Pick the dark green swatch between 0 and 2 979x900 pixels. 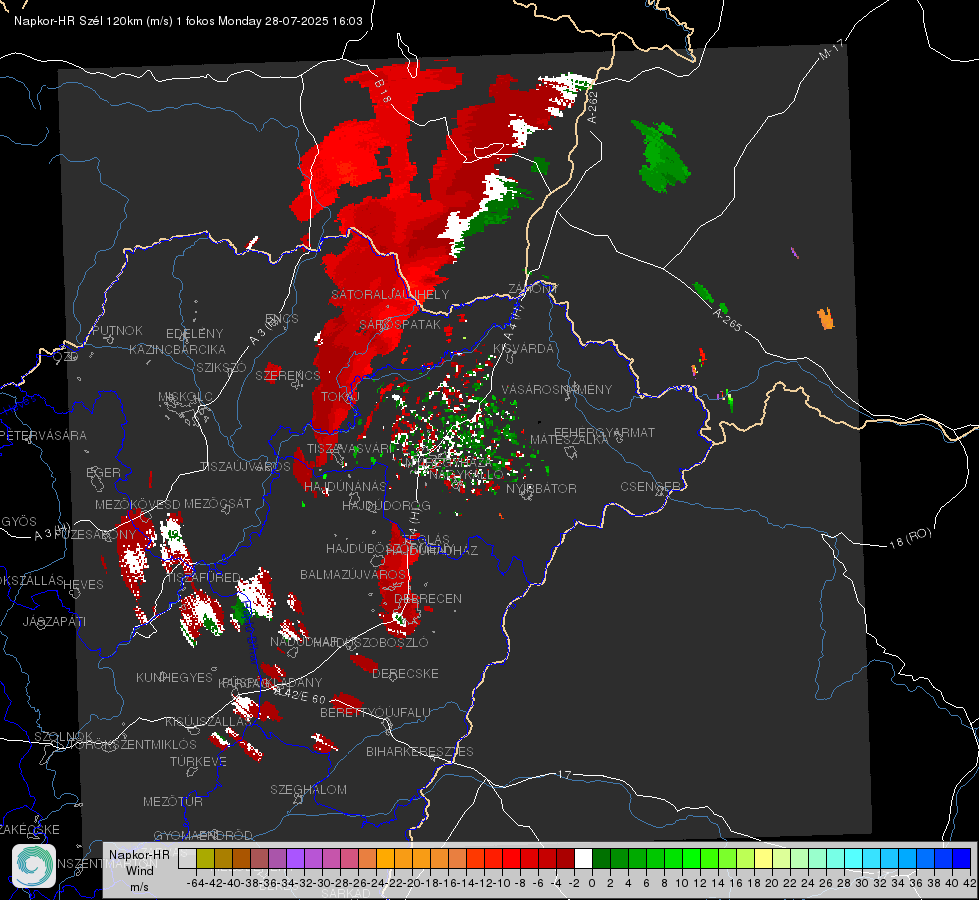tap(601, 858)
